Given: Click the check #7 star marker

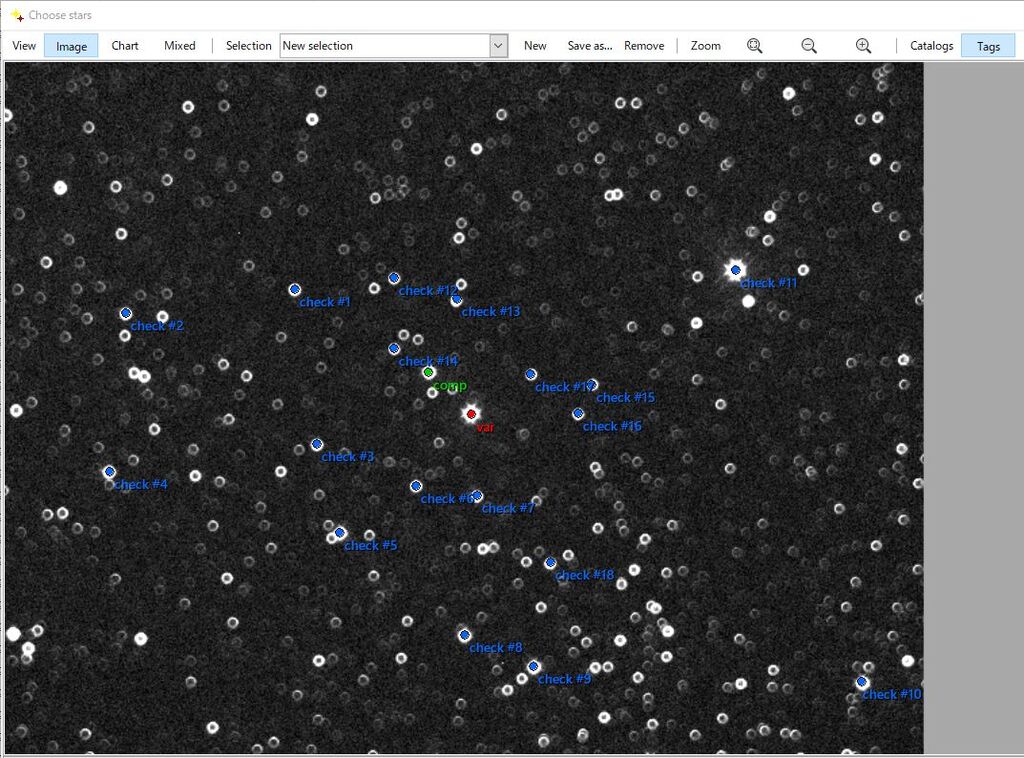Looking at the screenshot, I should [477, 496].
